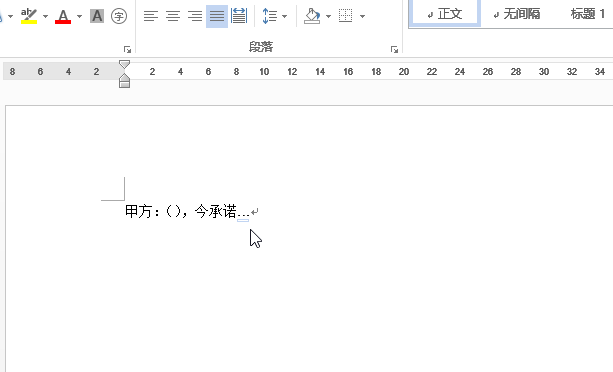This screenshot has width=613, height=372.
Task: Open font color dropdown arrow
Action: tap(79, 16)
